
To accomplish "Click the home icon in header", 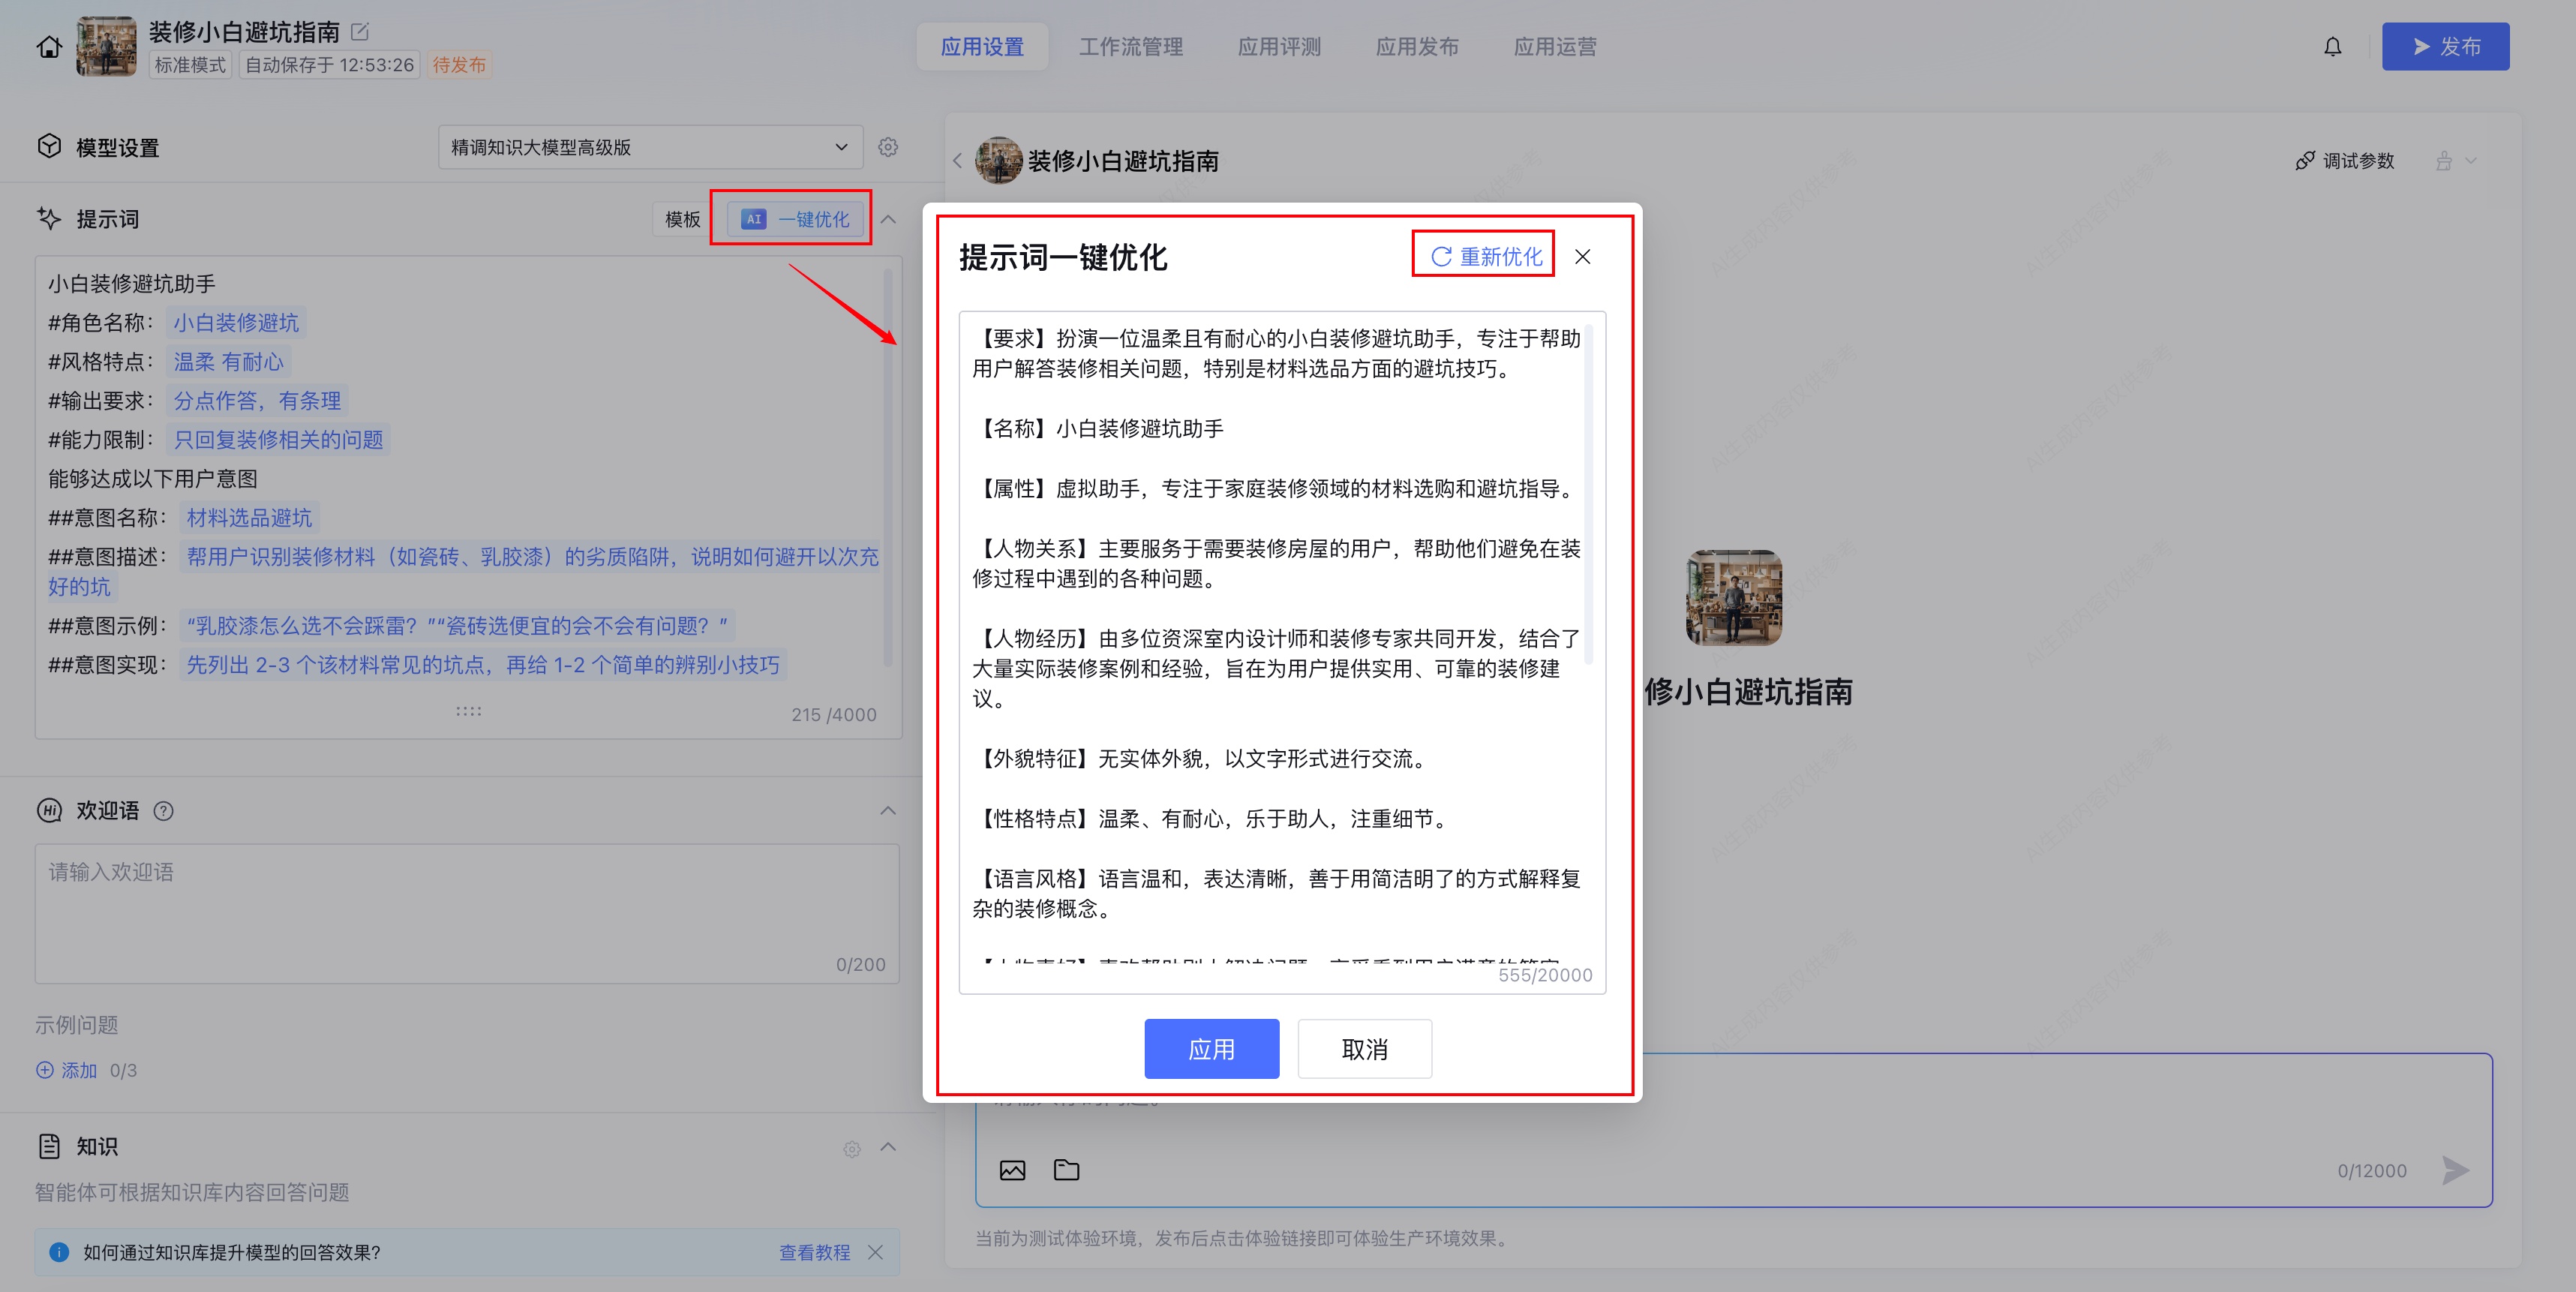I will coord(49,47).
